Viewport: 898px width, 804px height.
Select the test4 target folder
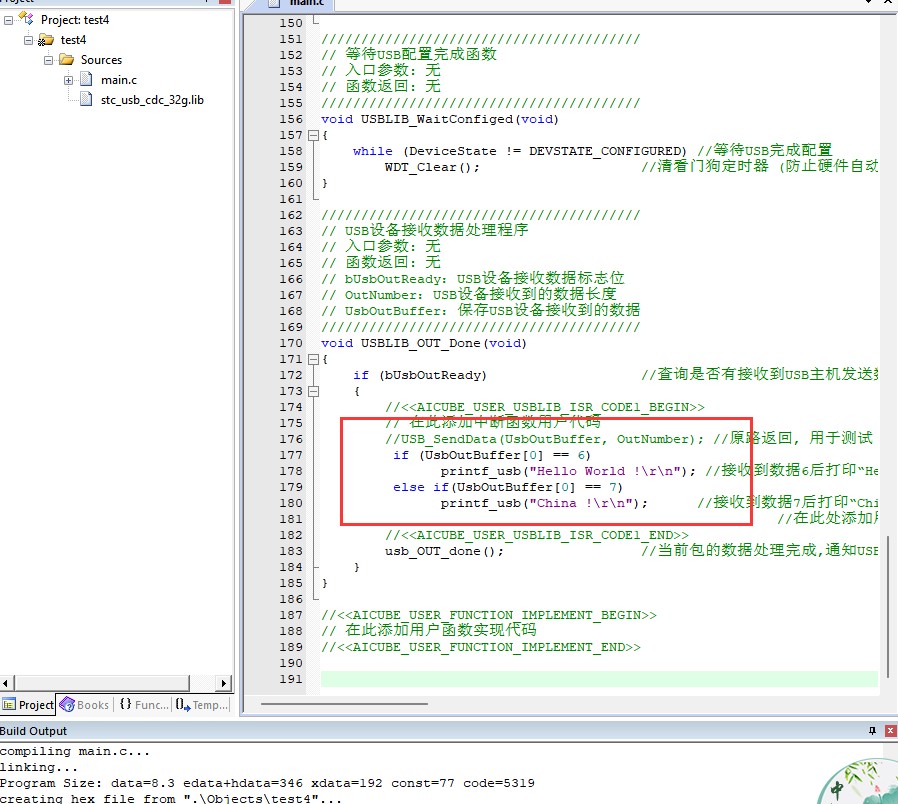(73, 40)
